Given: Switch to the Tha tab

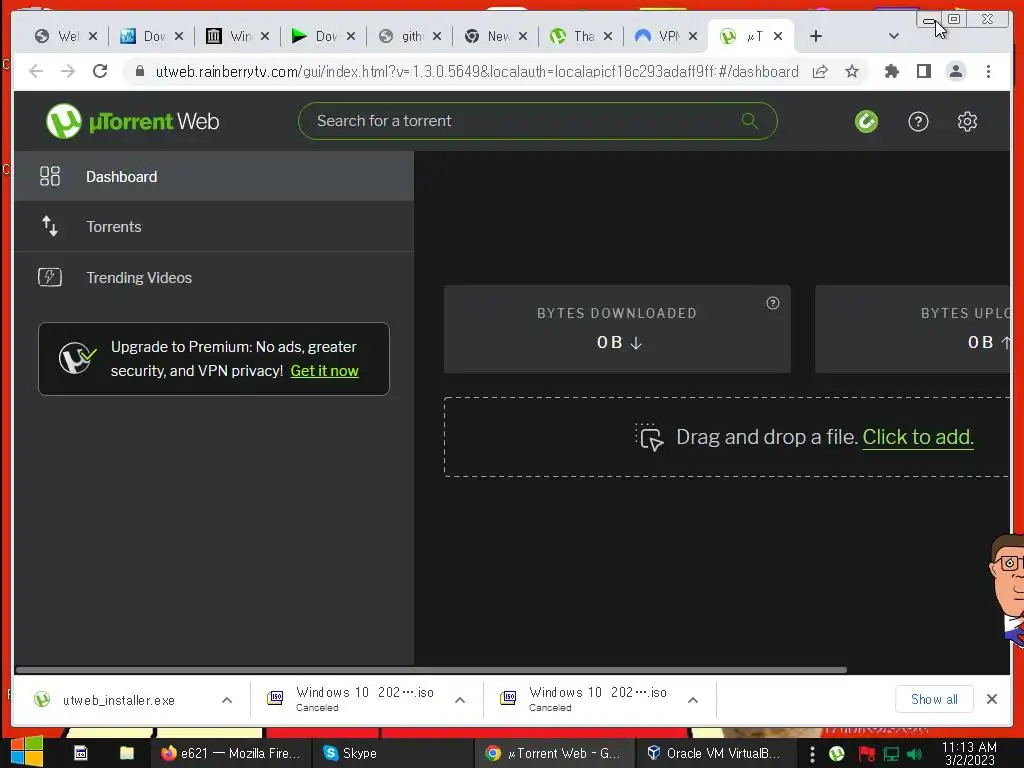Looking at the screenshot, I should click(x=573, y=37).
